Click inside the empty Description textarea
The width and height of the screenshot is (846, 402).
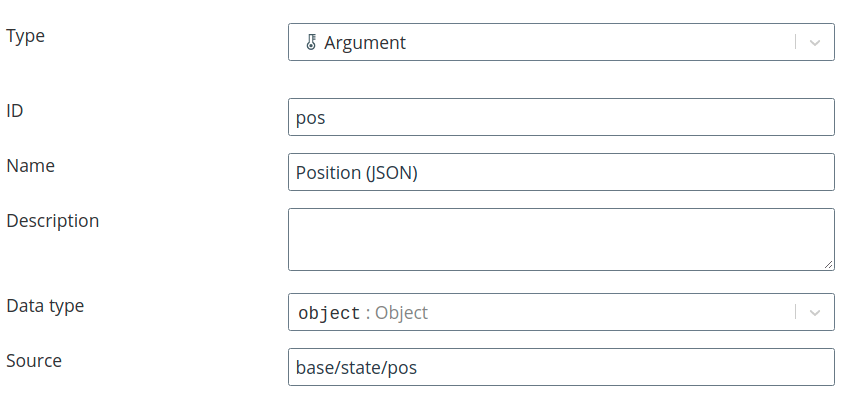coord(561,240)
